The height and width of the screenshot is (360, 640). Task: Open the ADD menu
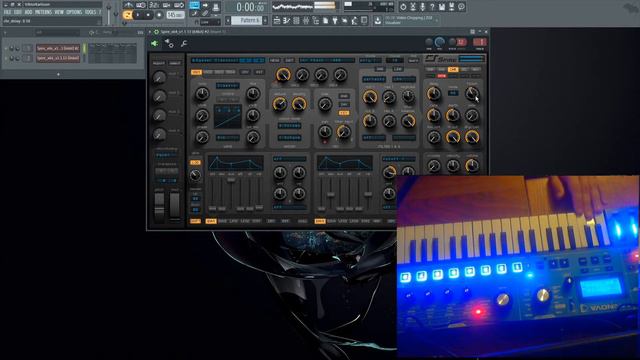click(x=28, y=12)
